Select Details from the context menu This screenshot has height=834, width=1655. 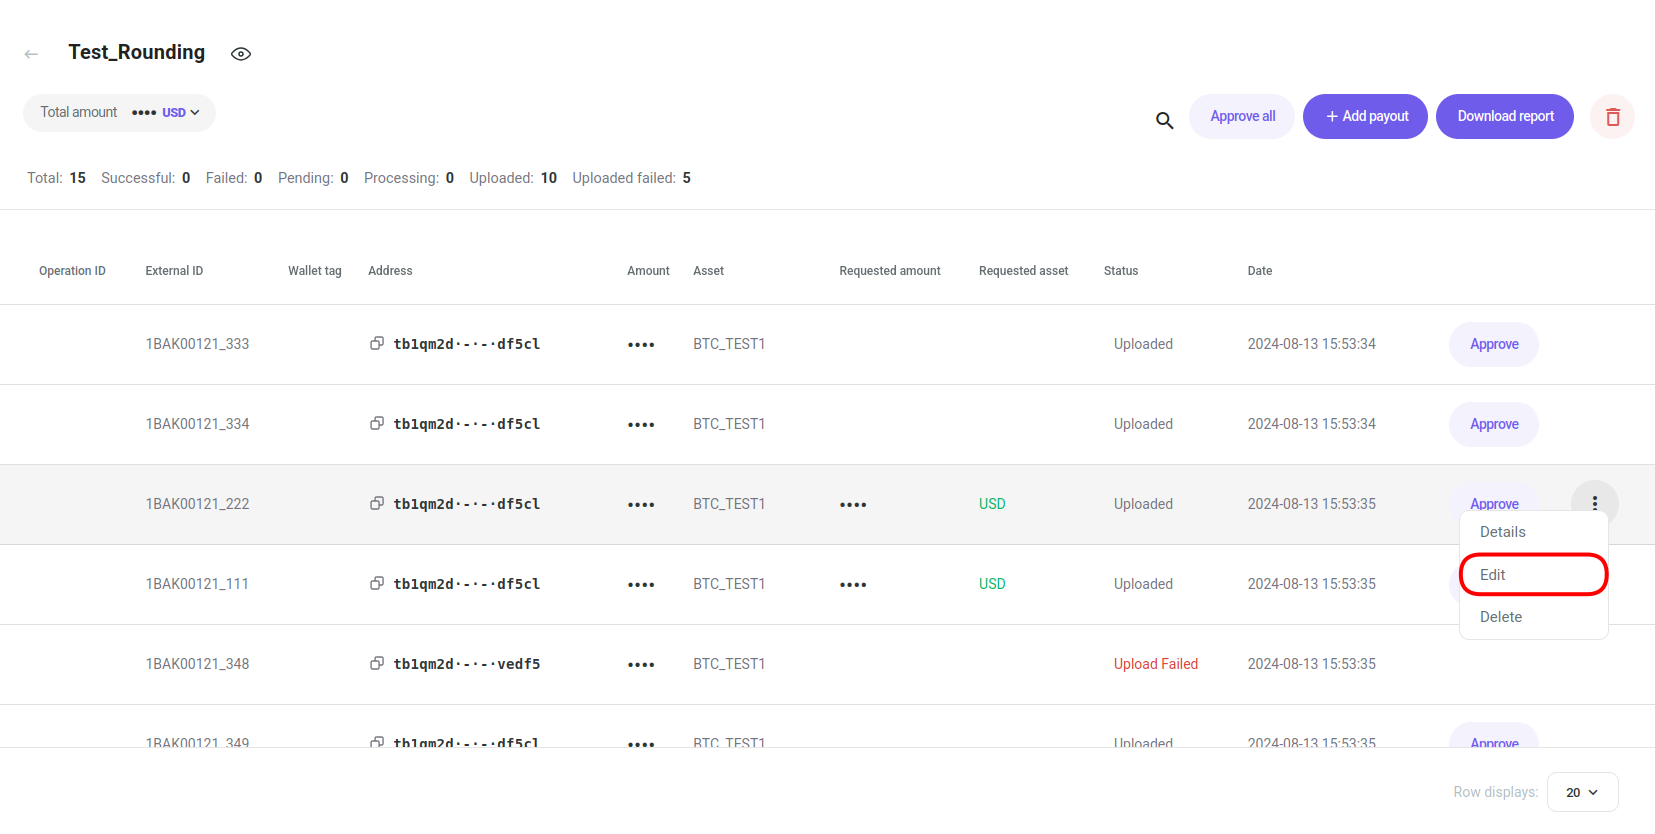point(1502,532)
